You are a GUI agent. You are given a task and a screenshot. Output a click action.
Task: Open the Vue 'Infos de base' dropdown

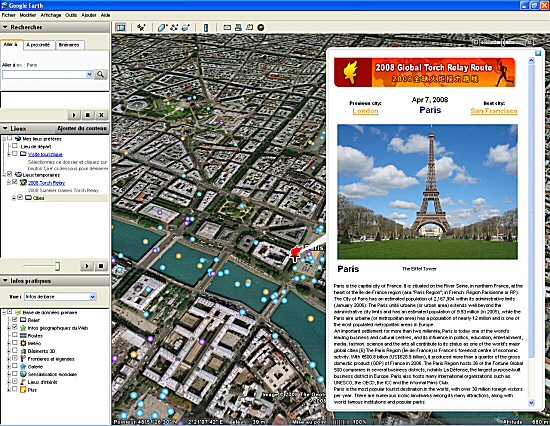[60, 297]
